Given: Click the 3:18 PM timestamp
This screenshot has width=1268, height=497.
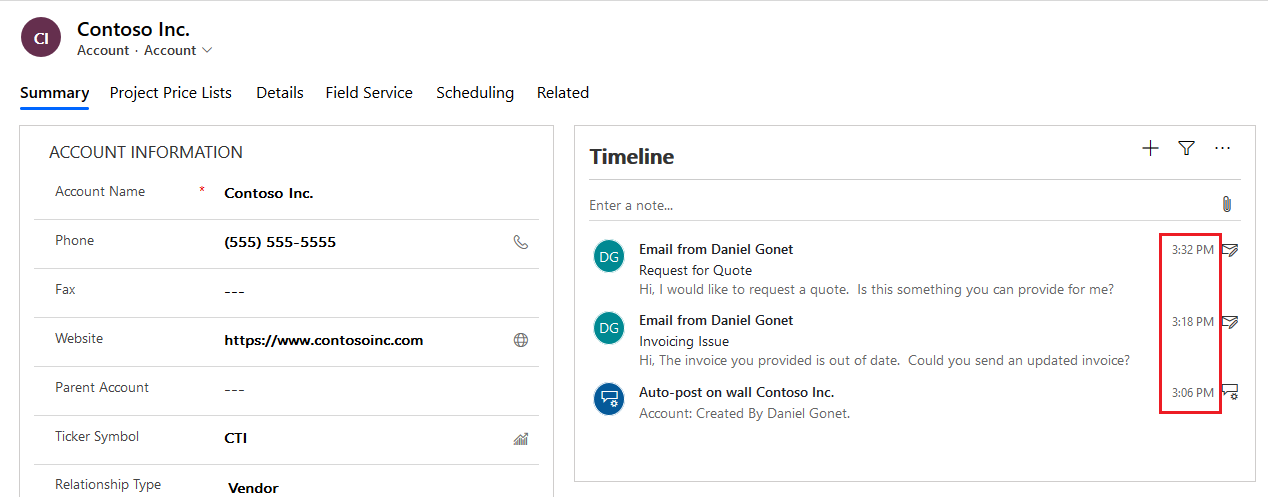Looking at the screenshot, I should point(1193,321).
